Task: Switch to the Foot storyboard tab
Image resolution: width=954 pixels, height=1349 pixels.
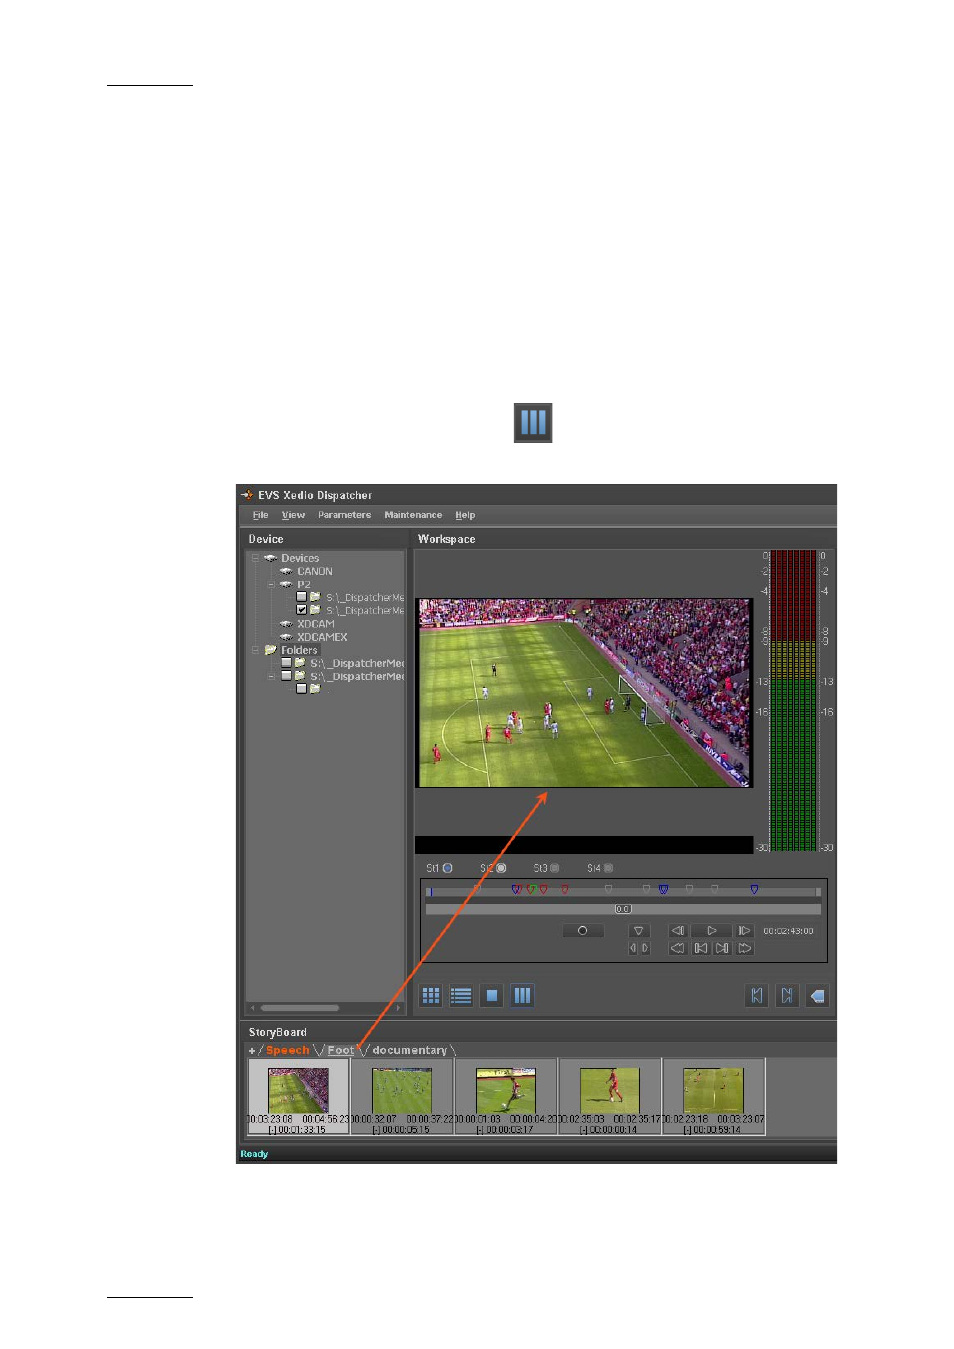Action: tap(340, 1050)
